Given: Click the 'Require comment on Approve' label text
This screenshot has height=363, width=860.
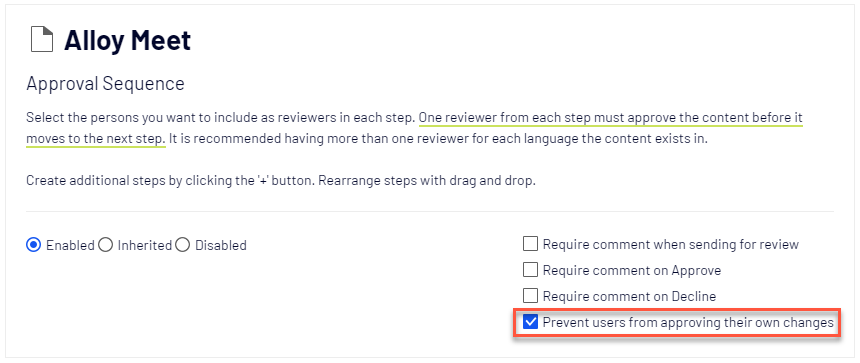Looking at the screenshot, I should click(632, 270).
